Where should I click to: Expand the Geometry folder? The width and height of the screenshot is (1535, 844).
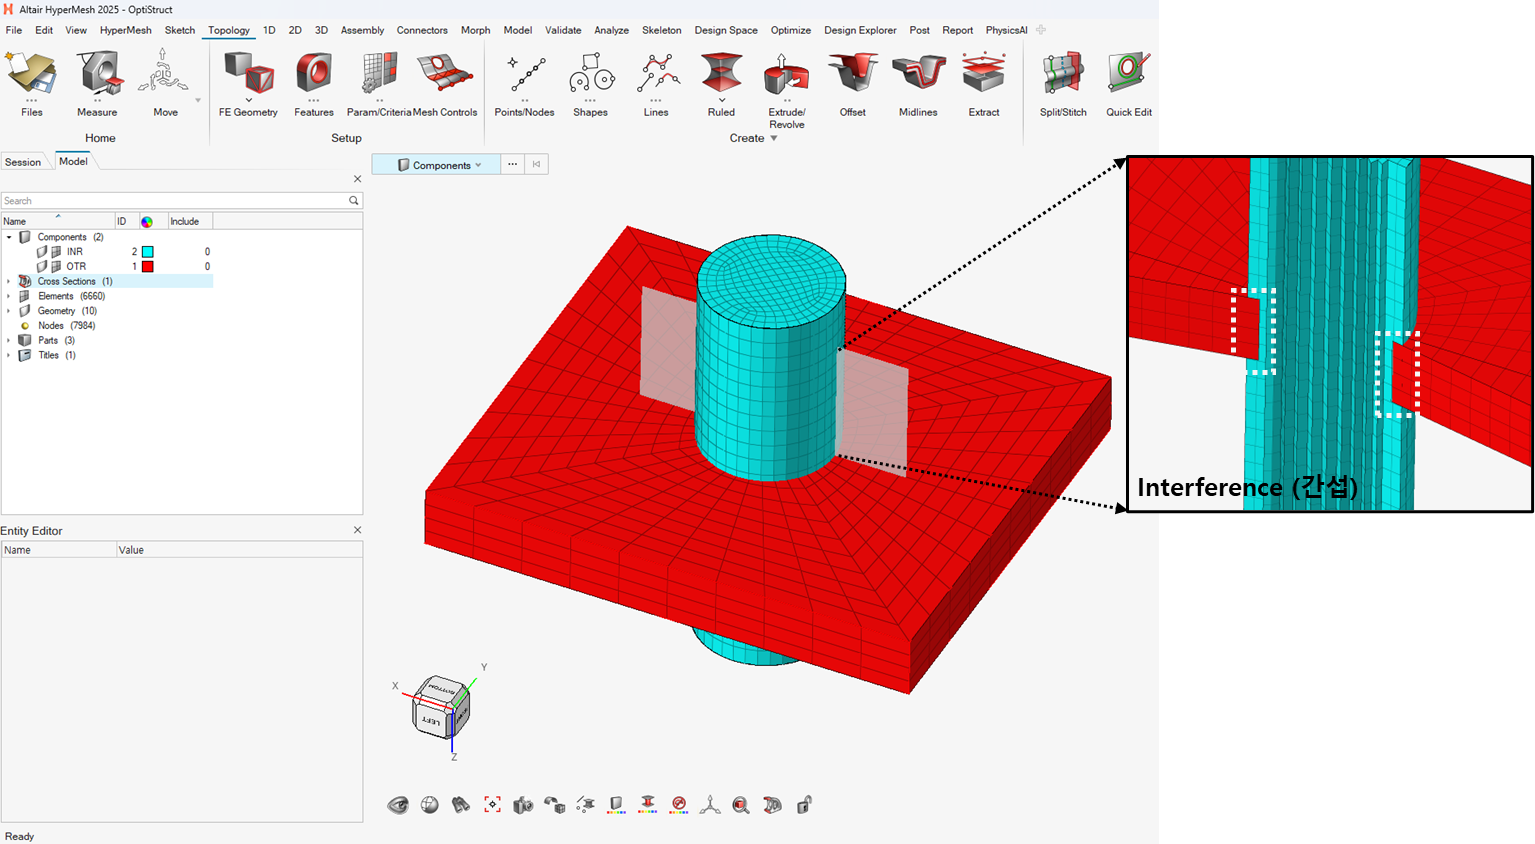[x=9, y=311]
